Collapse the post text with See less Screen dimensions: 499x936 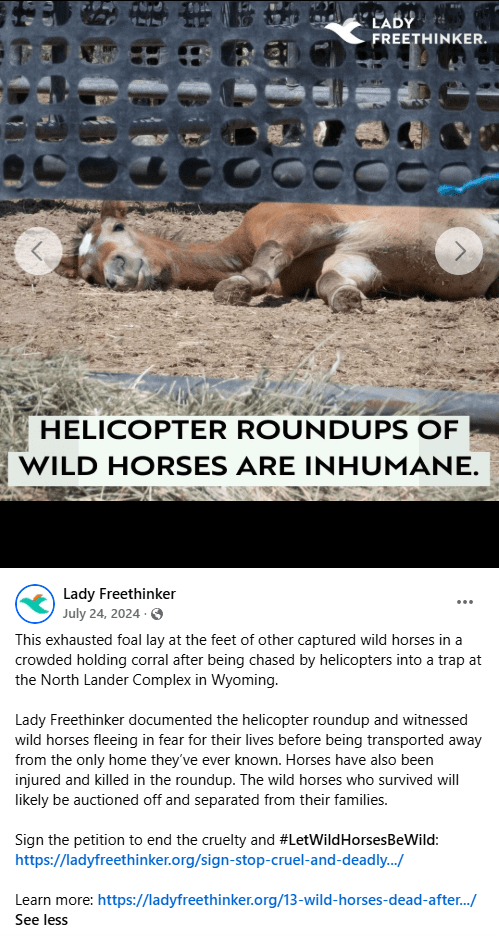point(41,920)
